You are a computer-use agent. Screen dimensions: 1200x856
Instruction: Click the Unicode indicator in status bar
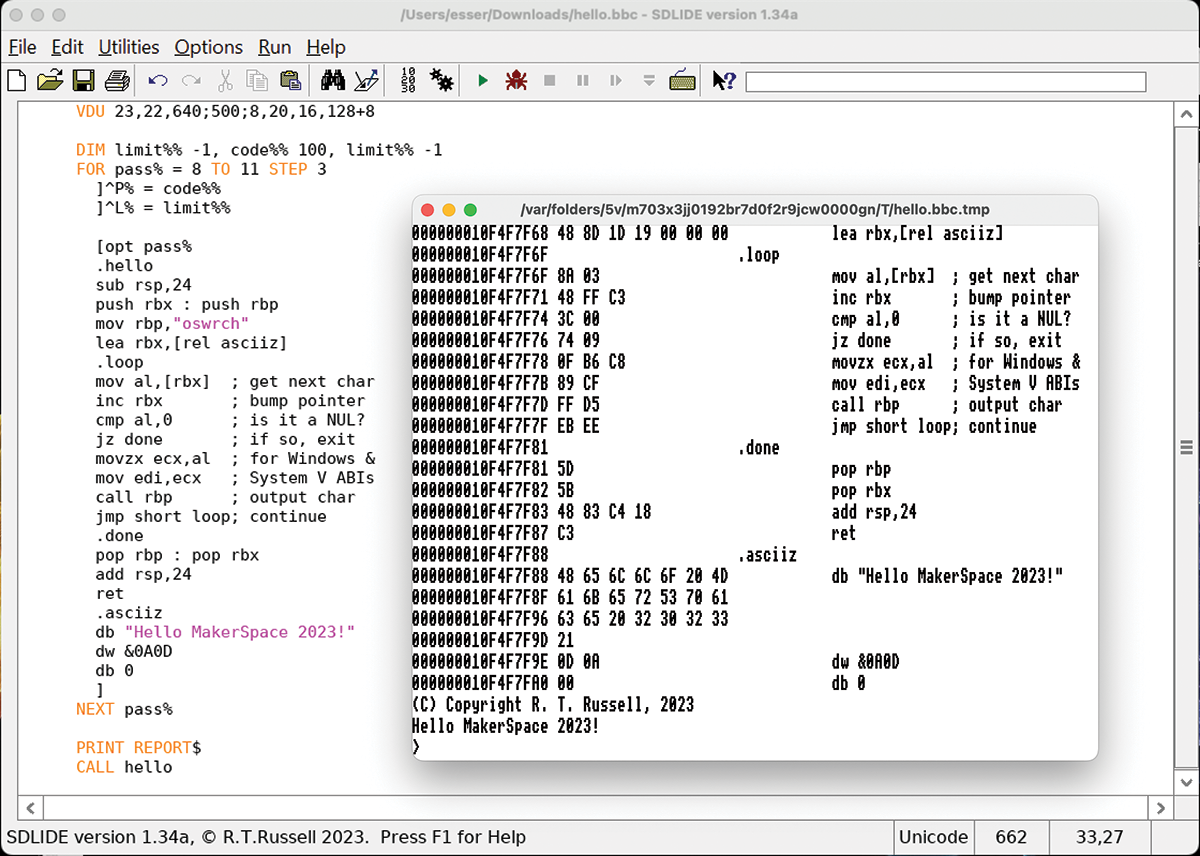pyautogui.click(x=933, y=838)
